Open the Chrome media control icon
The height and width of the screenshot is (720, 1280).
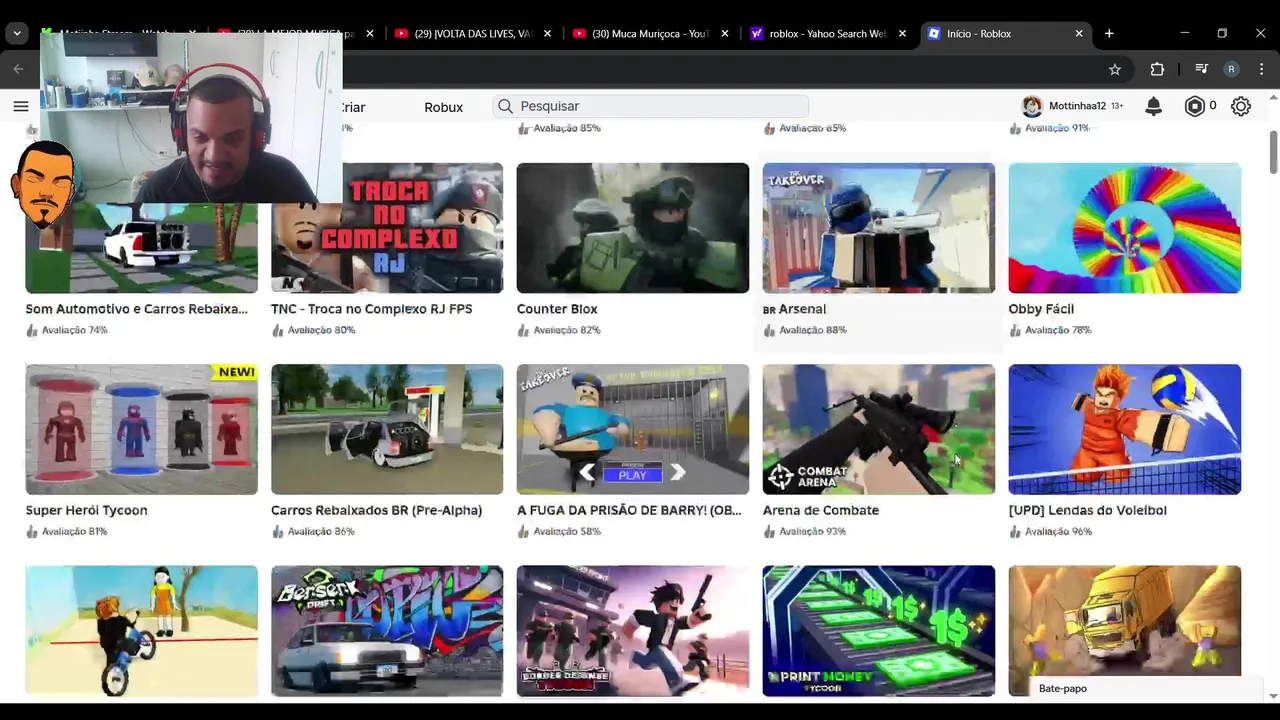tap(1201, 69)
